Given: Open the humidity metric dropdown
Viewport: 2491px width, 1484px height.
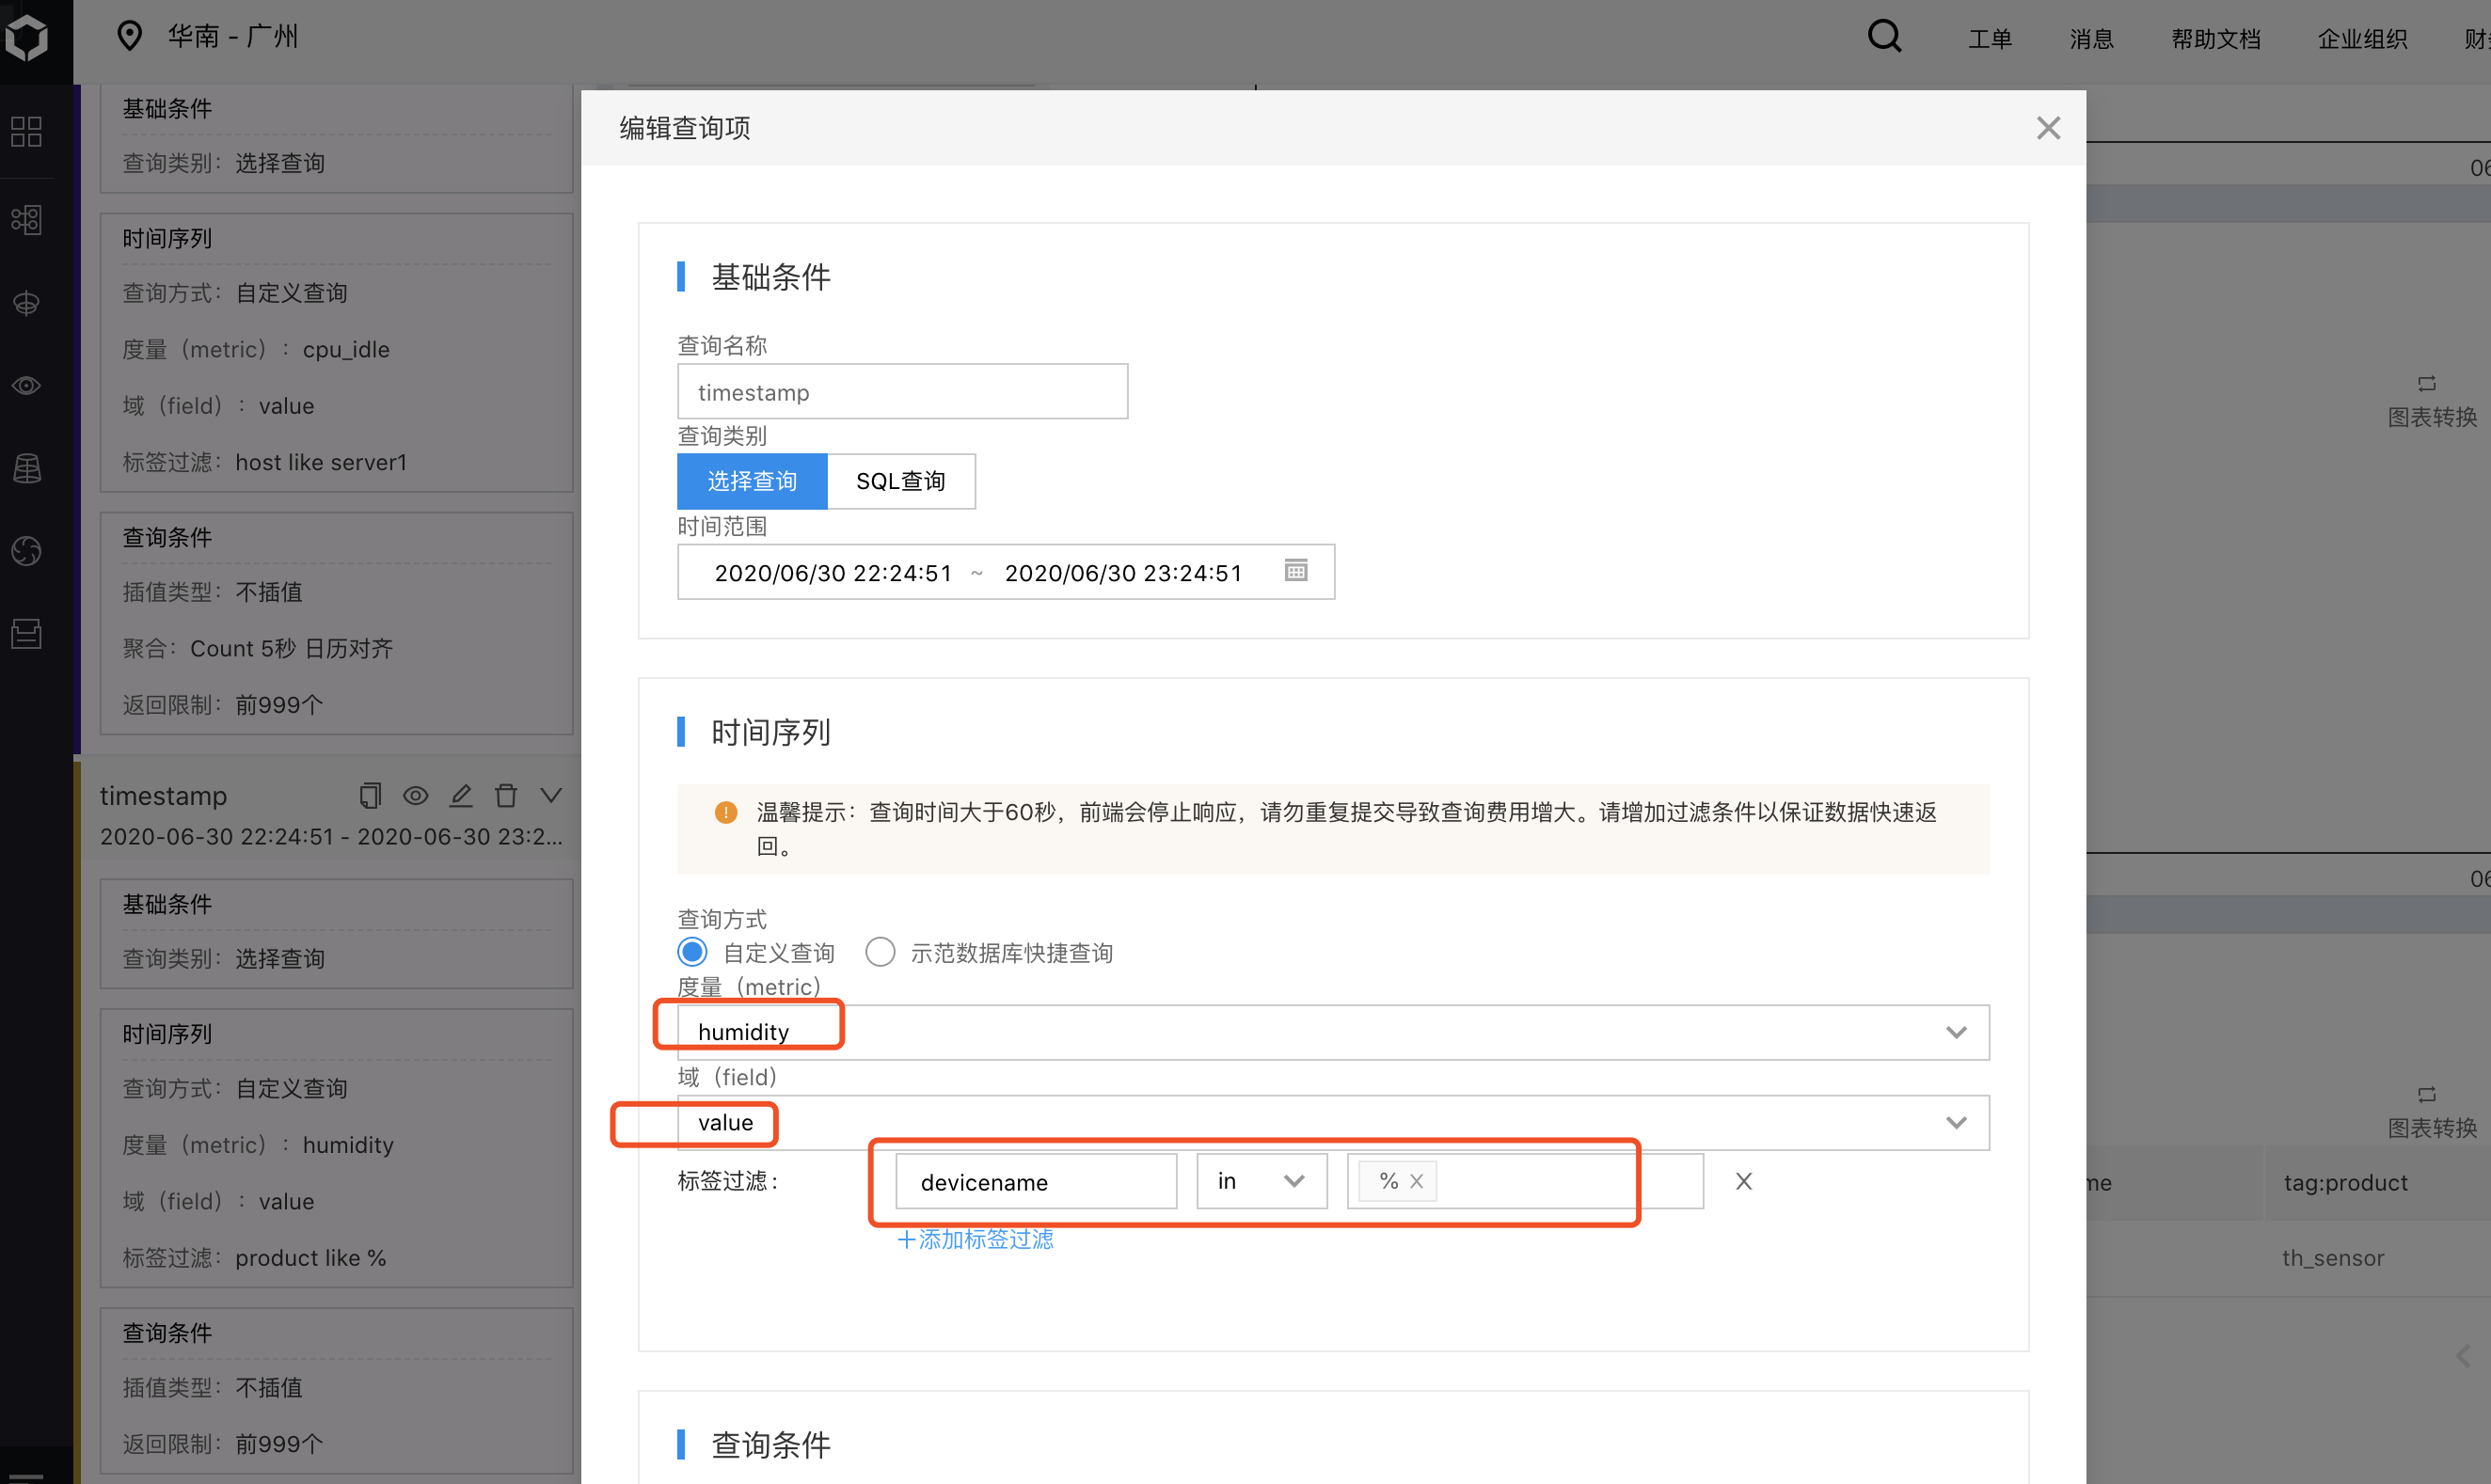Looking at the screenshot, I should (x=1332, y=1032).
